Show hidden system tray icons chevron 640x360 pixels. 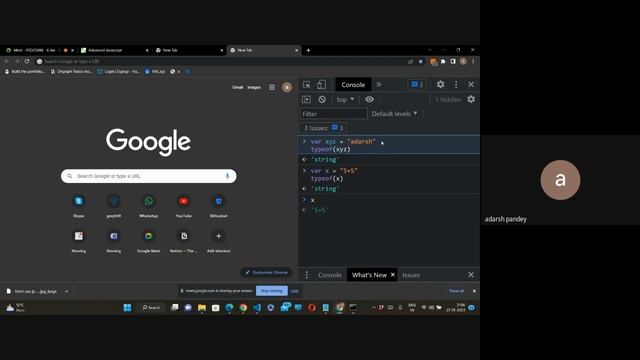(x=373, y=308)
